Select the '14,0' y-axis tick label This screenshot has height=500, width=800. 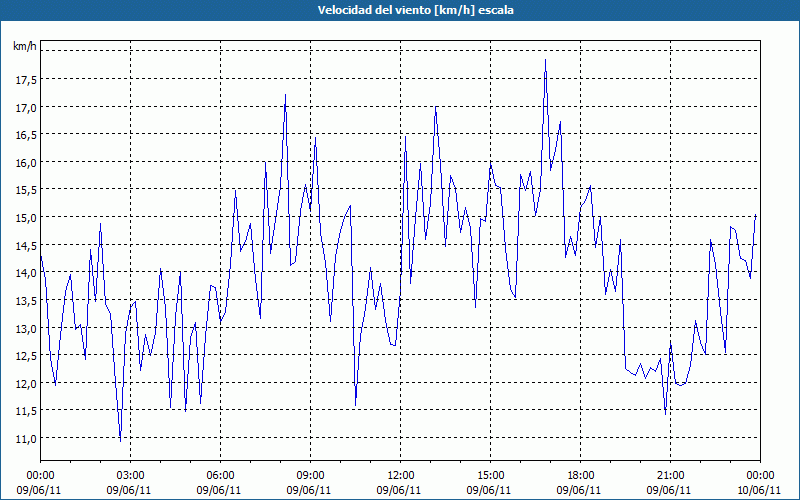pos(24,272)
